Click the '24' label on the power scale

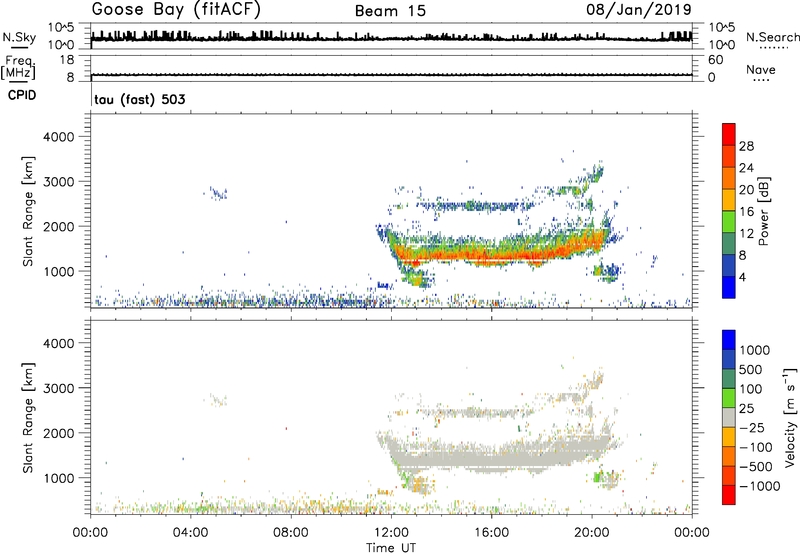pos(746,168)
